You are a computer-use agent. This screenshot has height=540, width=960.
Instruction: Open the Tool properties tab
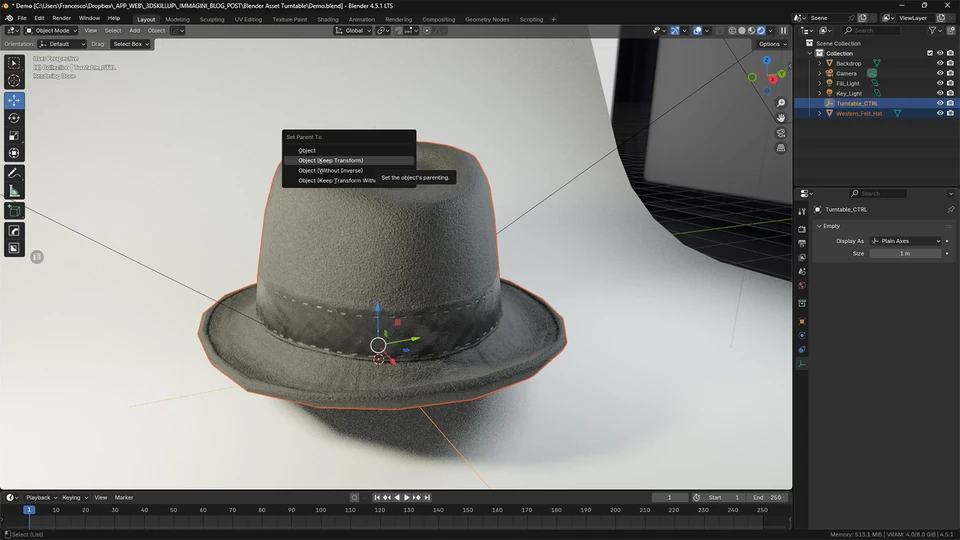pyautogui.click(x=802, y=211)
